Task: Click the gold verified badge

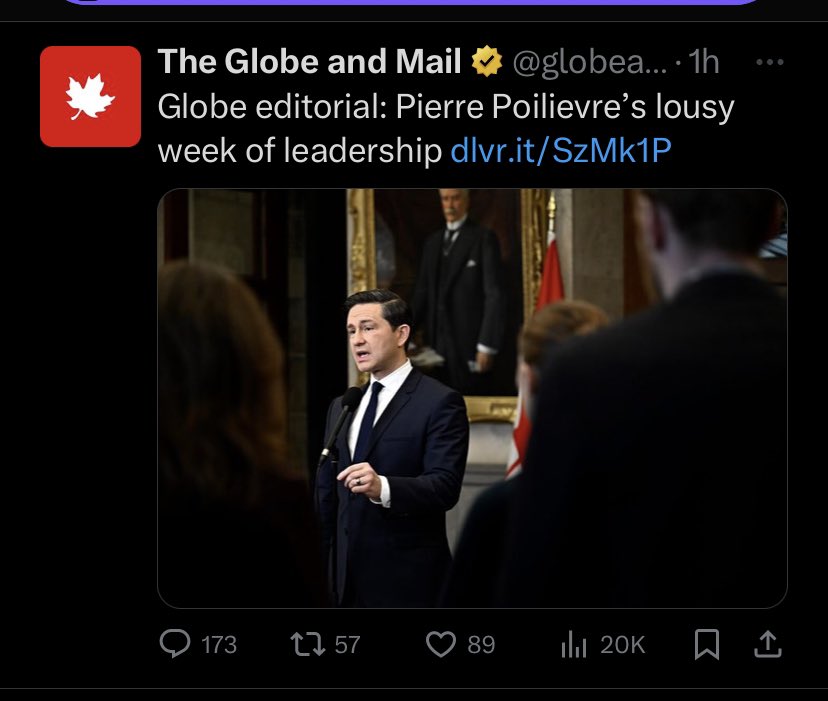Action: point(487,62)
